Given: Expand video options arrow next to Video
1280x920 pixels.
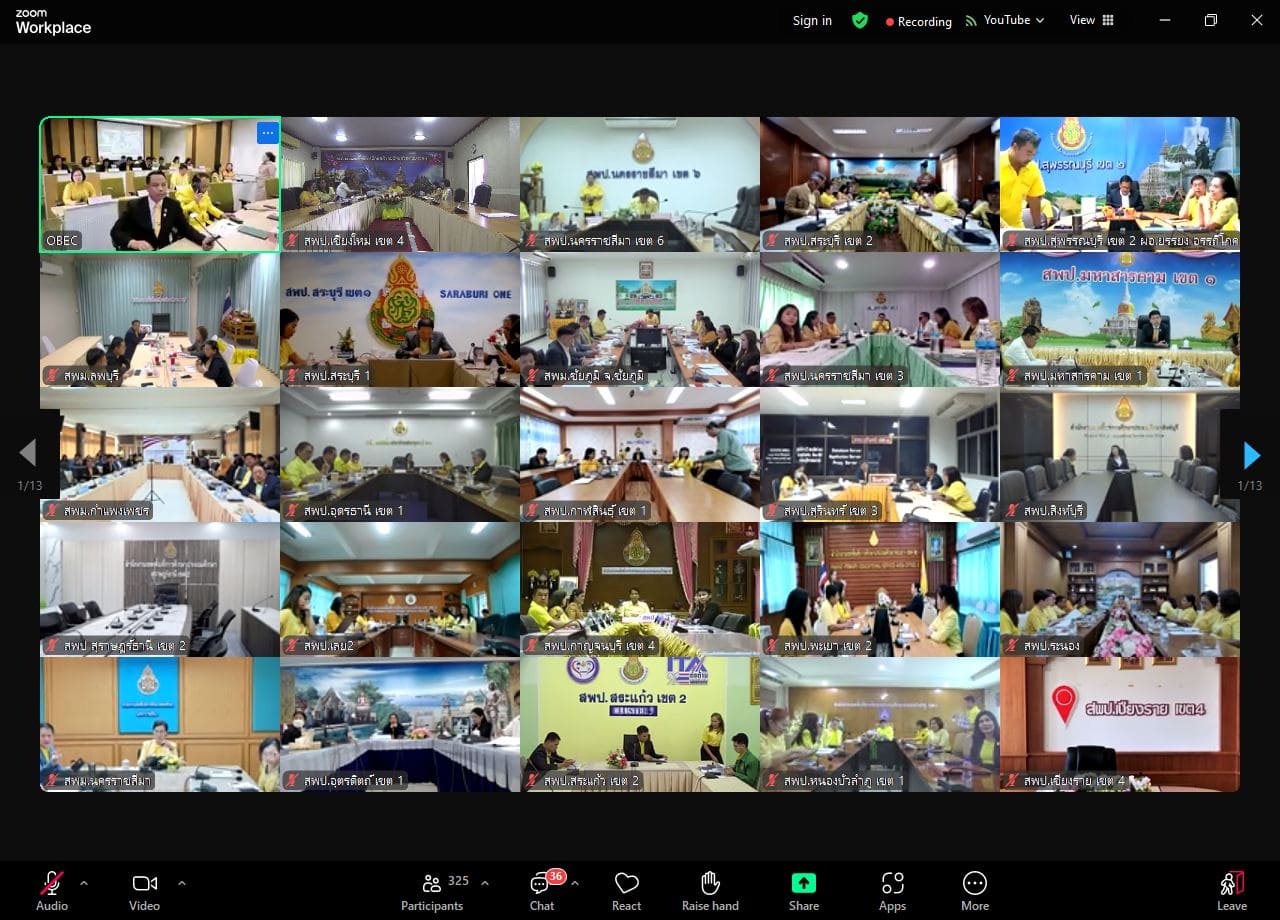Looking at the screenshot, I should click(181, 883).
